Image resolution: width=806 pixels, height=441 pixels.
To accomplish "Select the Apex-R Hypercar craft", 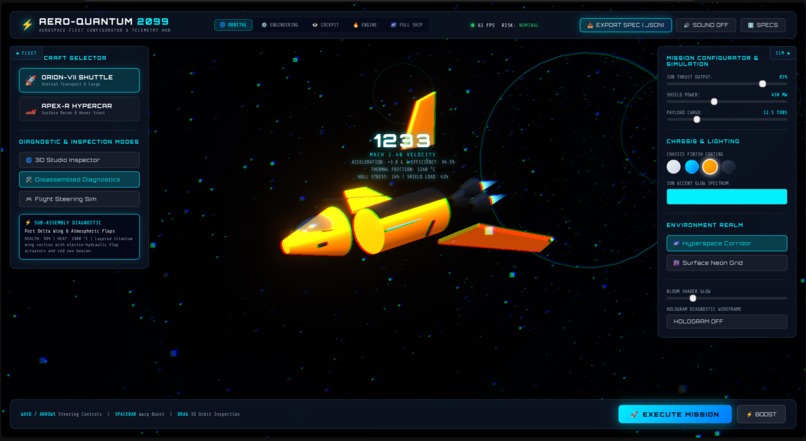I will tap(79, 109).
